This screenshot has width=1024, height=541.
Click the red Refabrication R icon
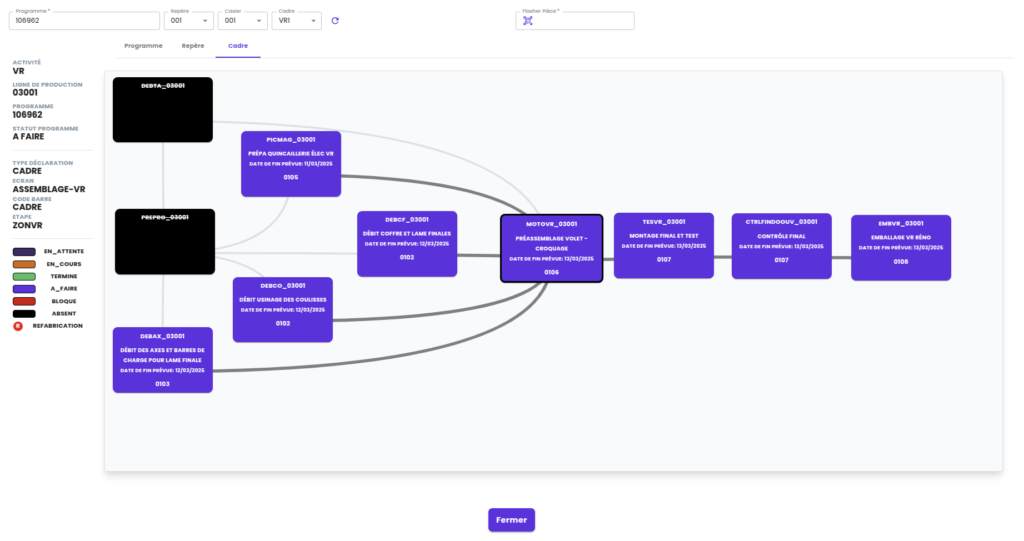tap(17, 326)
